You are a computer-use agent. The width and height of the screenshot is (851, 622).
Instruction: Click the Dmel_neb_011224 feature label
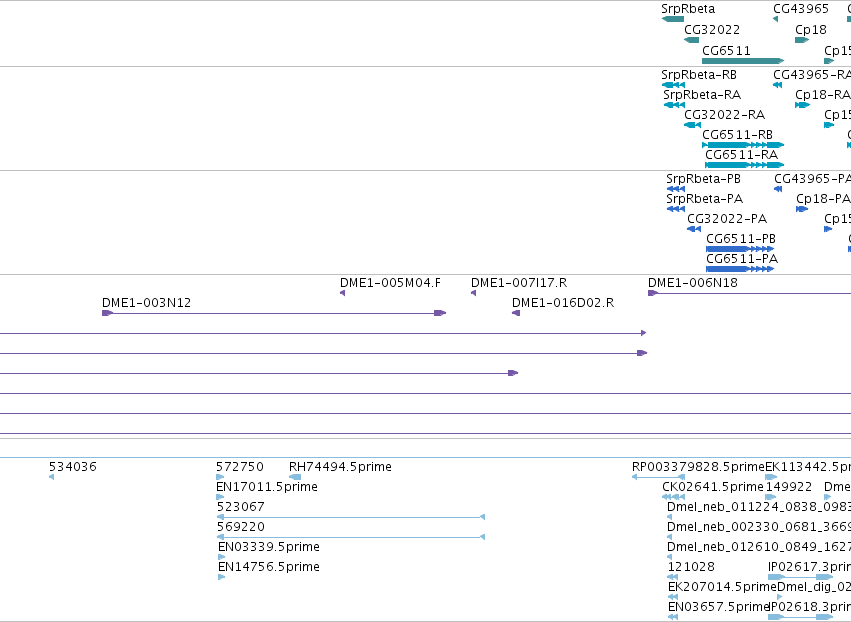[x=759, y=507]
